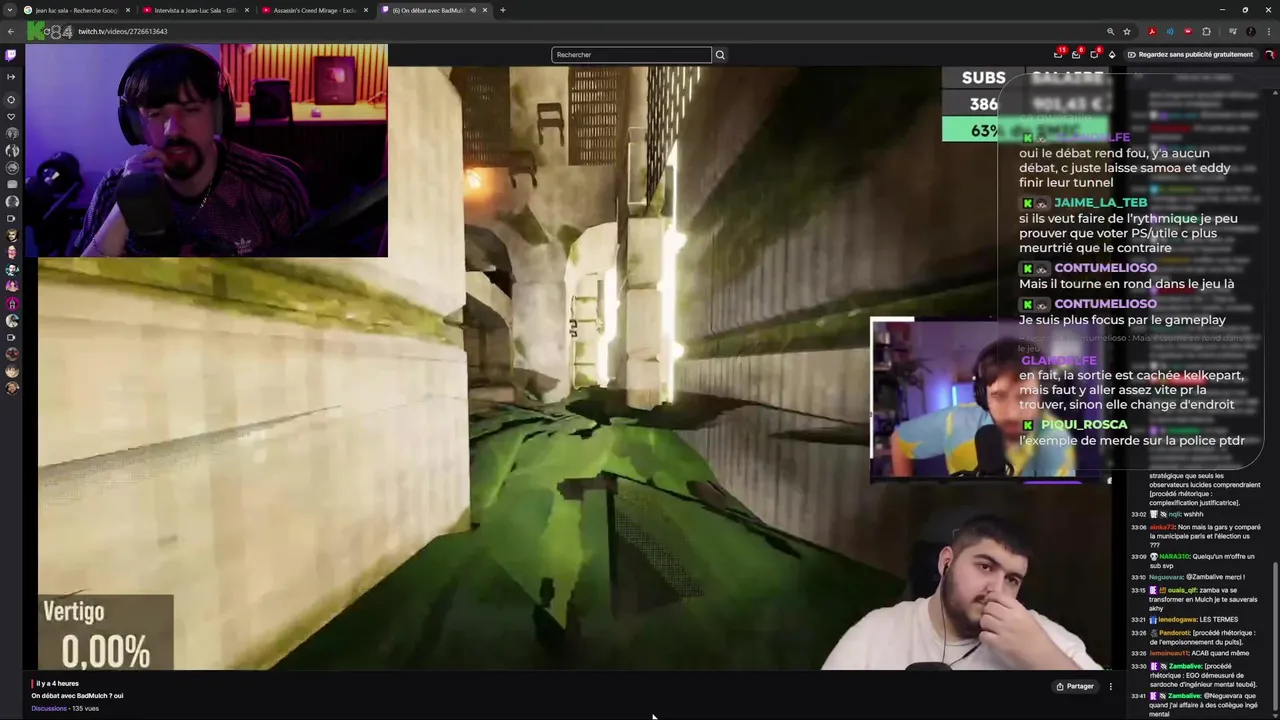Image resolution: width=1280 pixels, height=720 pixels.
Task: Jump to chat timestamp 33:41
Action: [1138, 696]
